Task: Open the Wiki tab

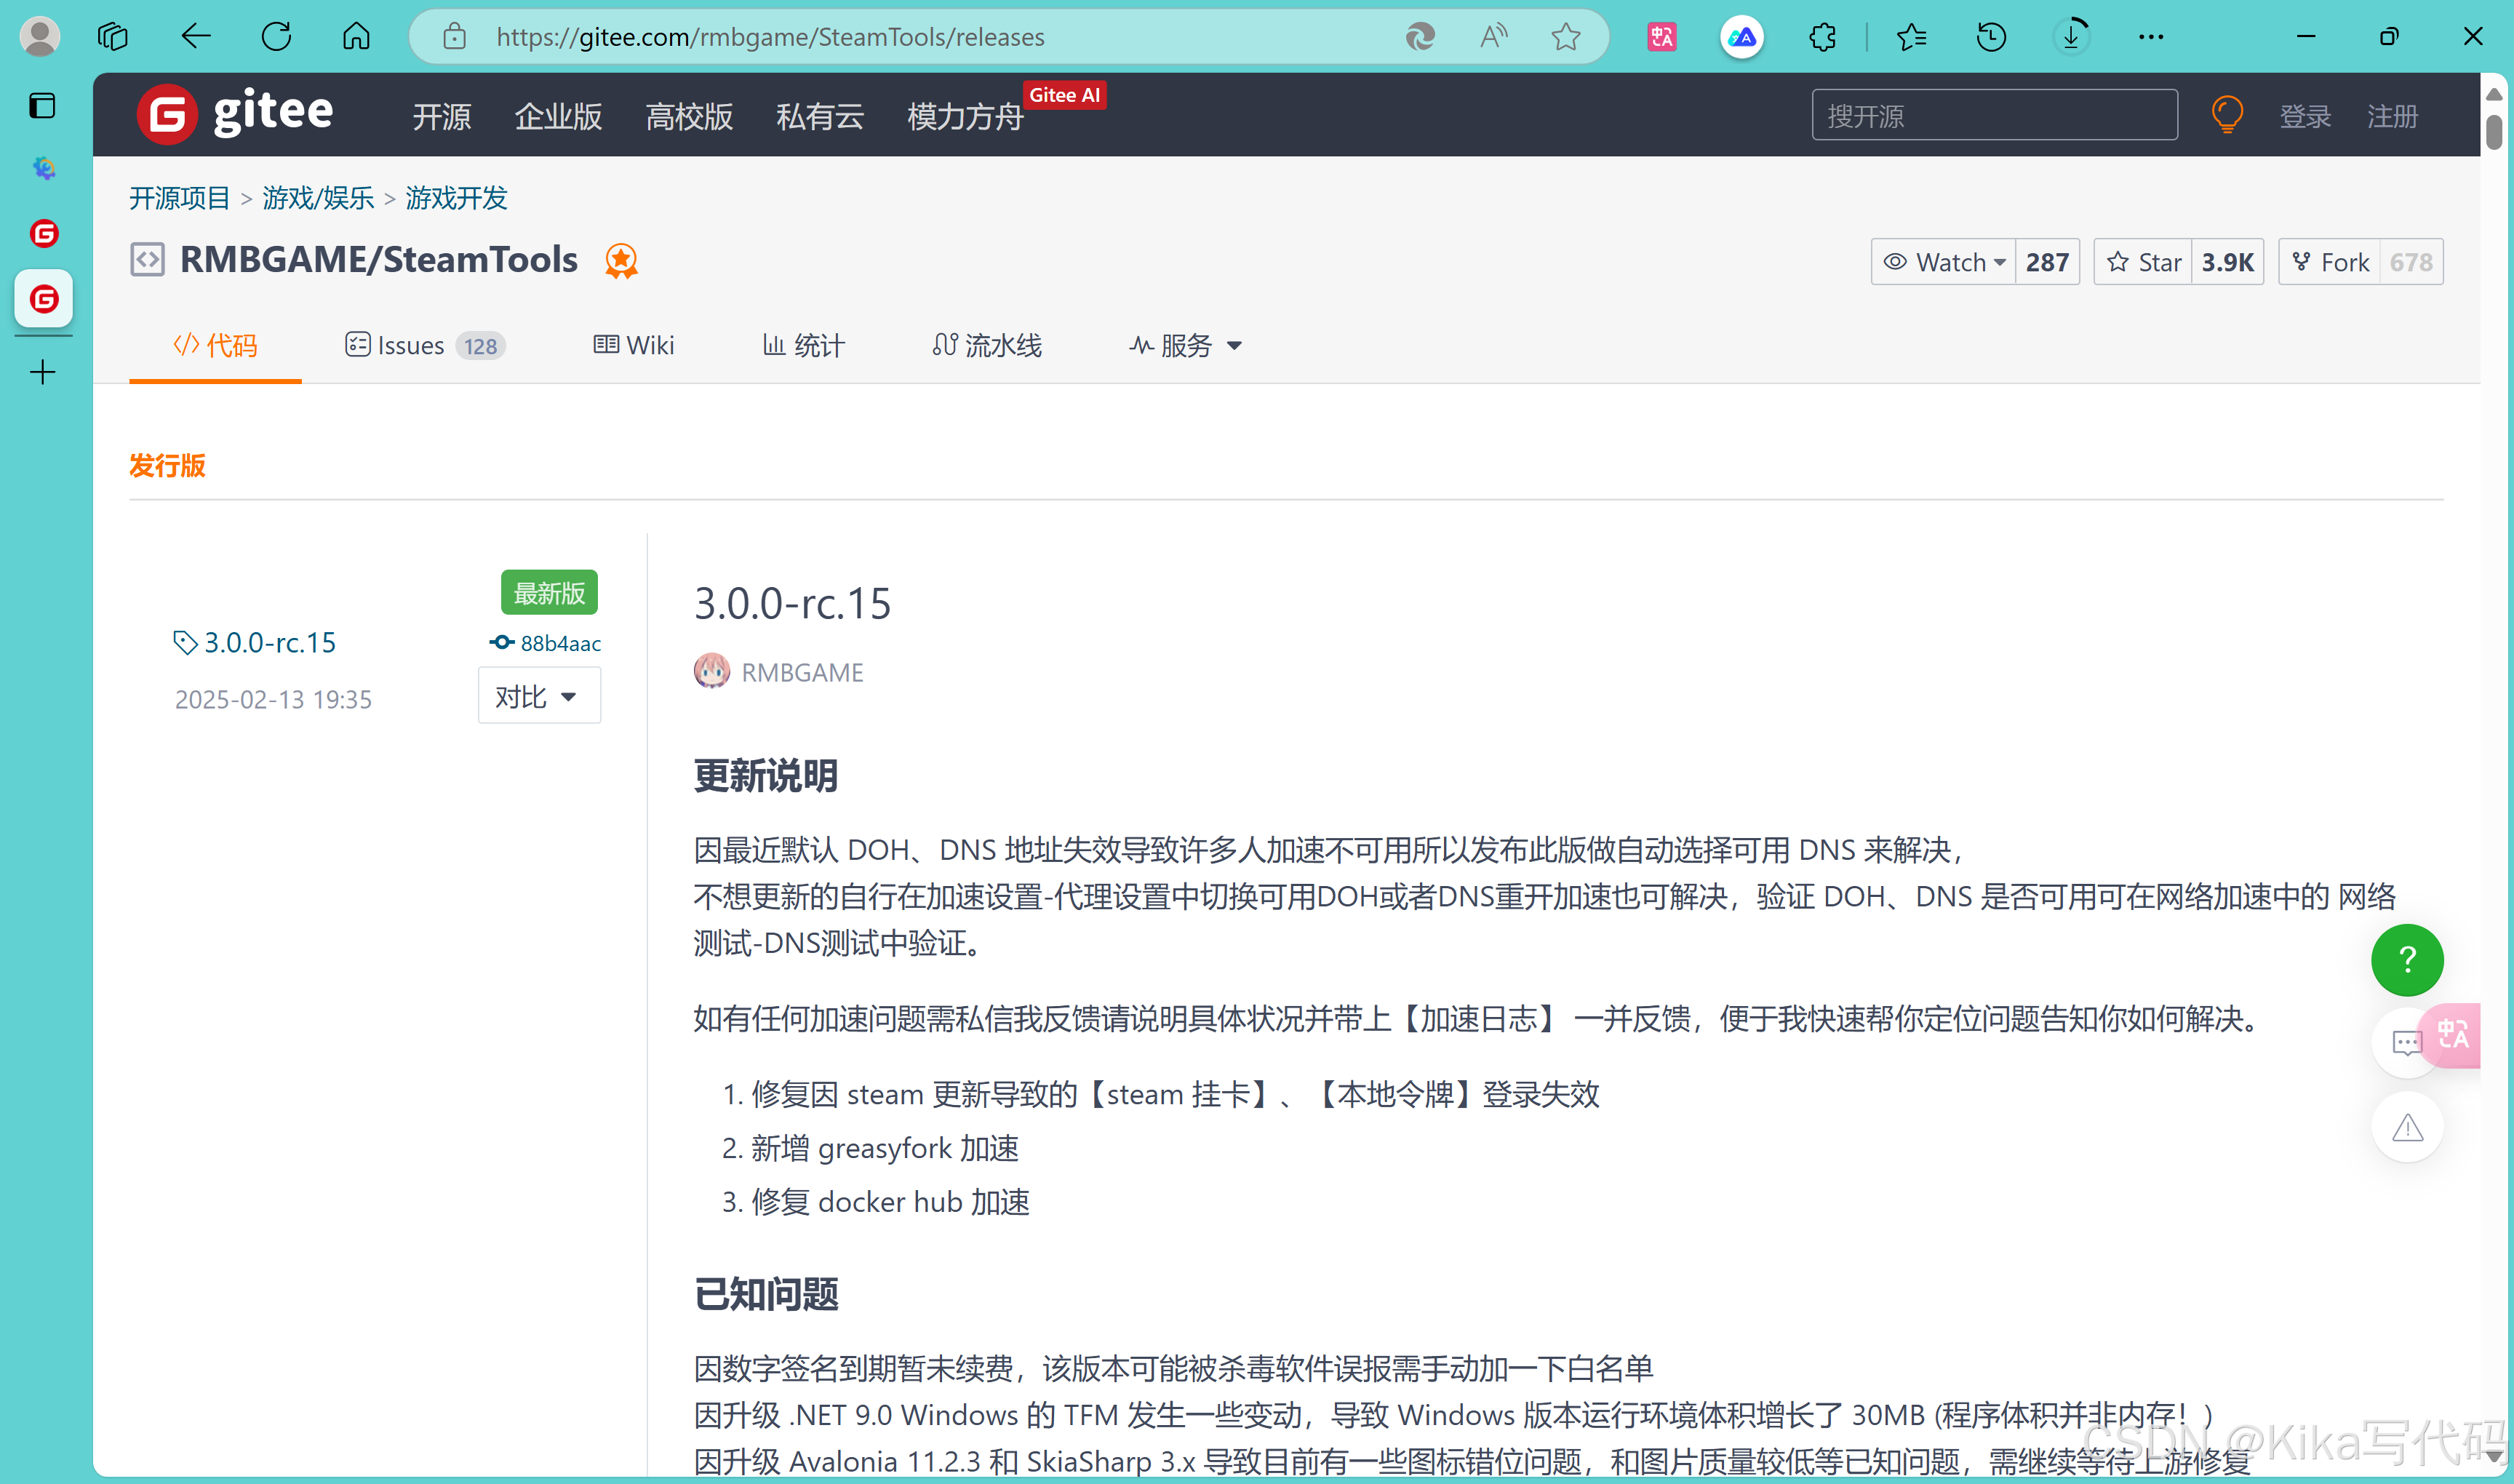Action: [634, 346]
